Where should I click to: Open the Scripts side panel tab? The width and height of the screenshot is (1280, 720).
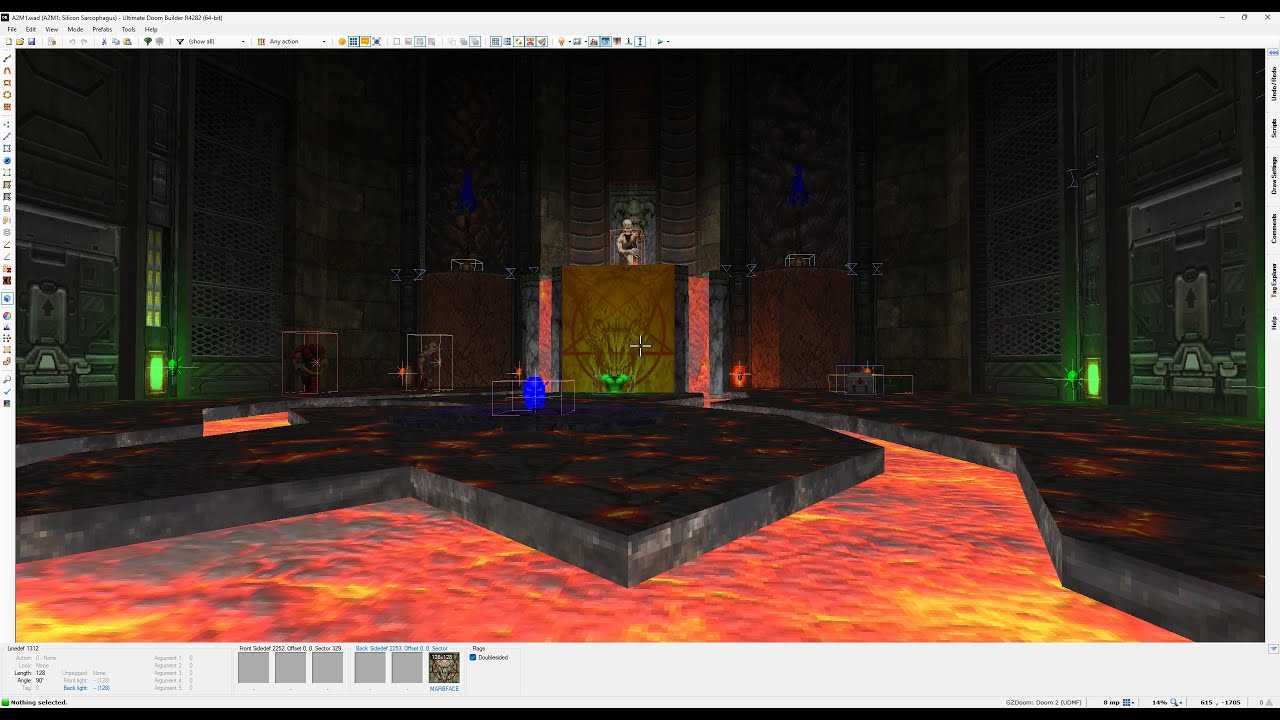pos(1274,128)
